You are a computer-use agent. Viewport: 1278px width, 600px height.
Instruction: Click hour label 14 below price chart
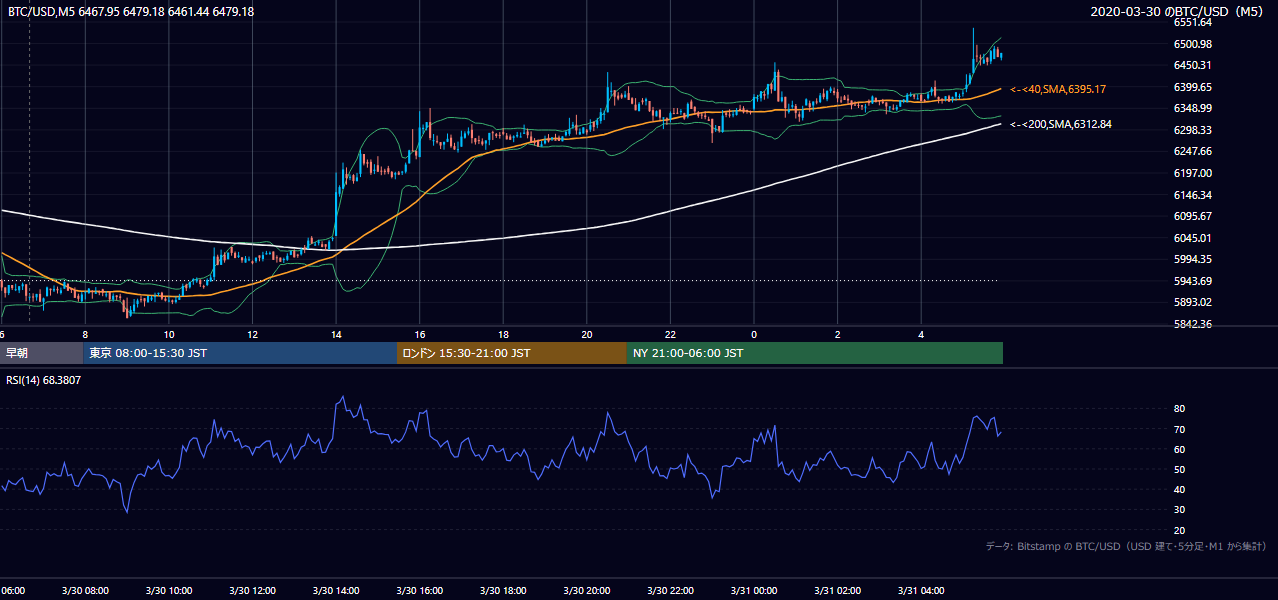coord(336,334)
